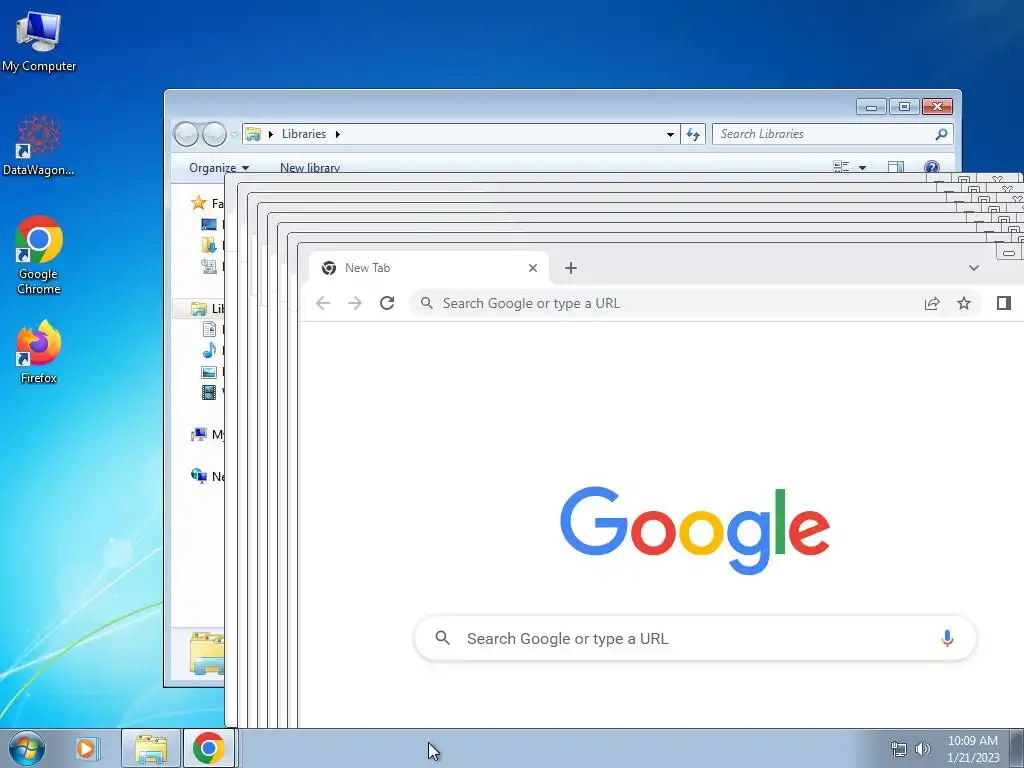Select Favorites in Explorer navigation pane

(207, 203)
